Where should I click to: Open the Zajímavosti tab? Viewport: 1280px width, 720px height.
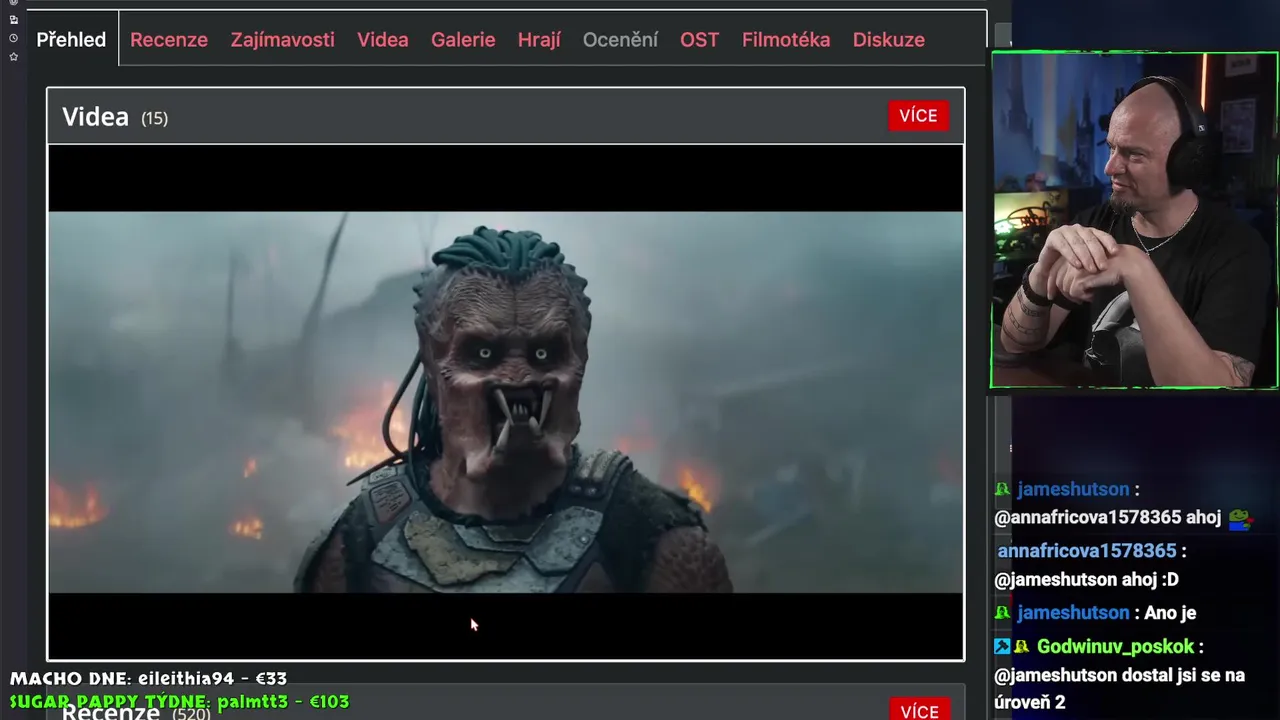tap(283, 40)
